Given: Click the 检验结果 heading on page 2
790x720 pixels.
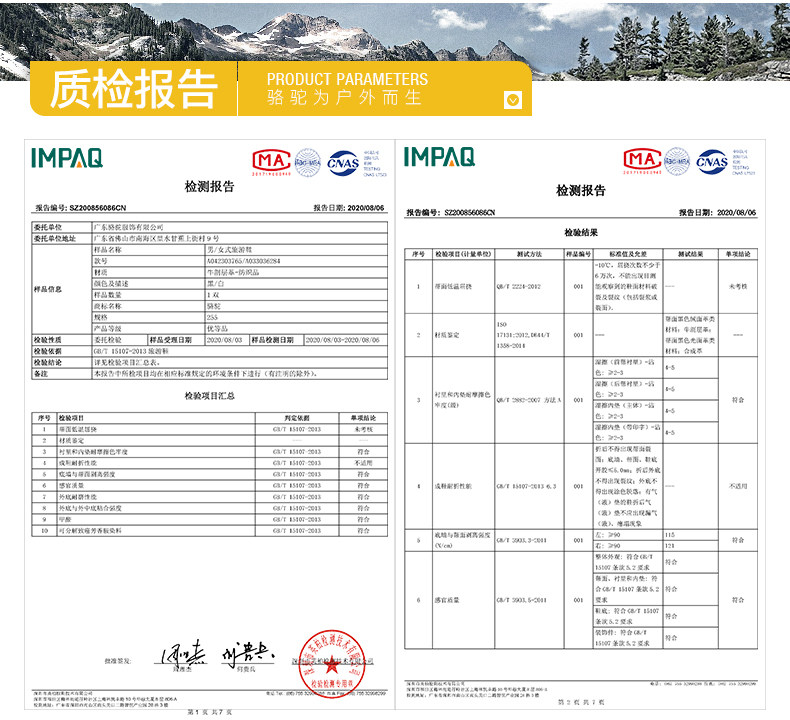Looking at the screenshot, I should (581, 233).
